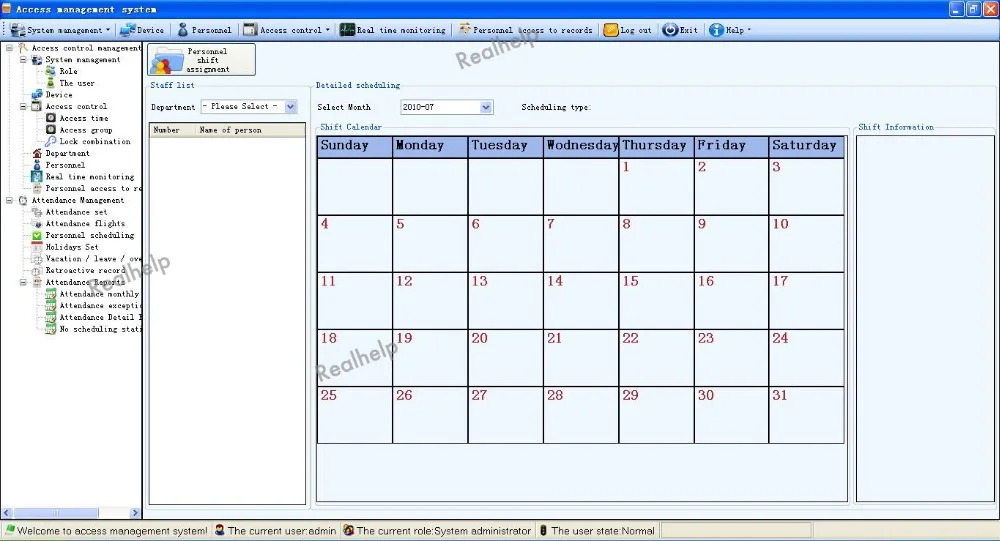Click the Wednesday calendar header
Image resolution: width=1000 pixels, height=541 pixels.
tap(581, 146)
